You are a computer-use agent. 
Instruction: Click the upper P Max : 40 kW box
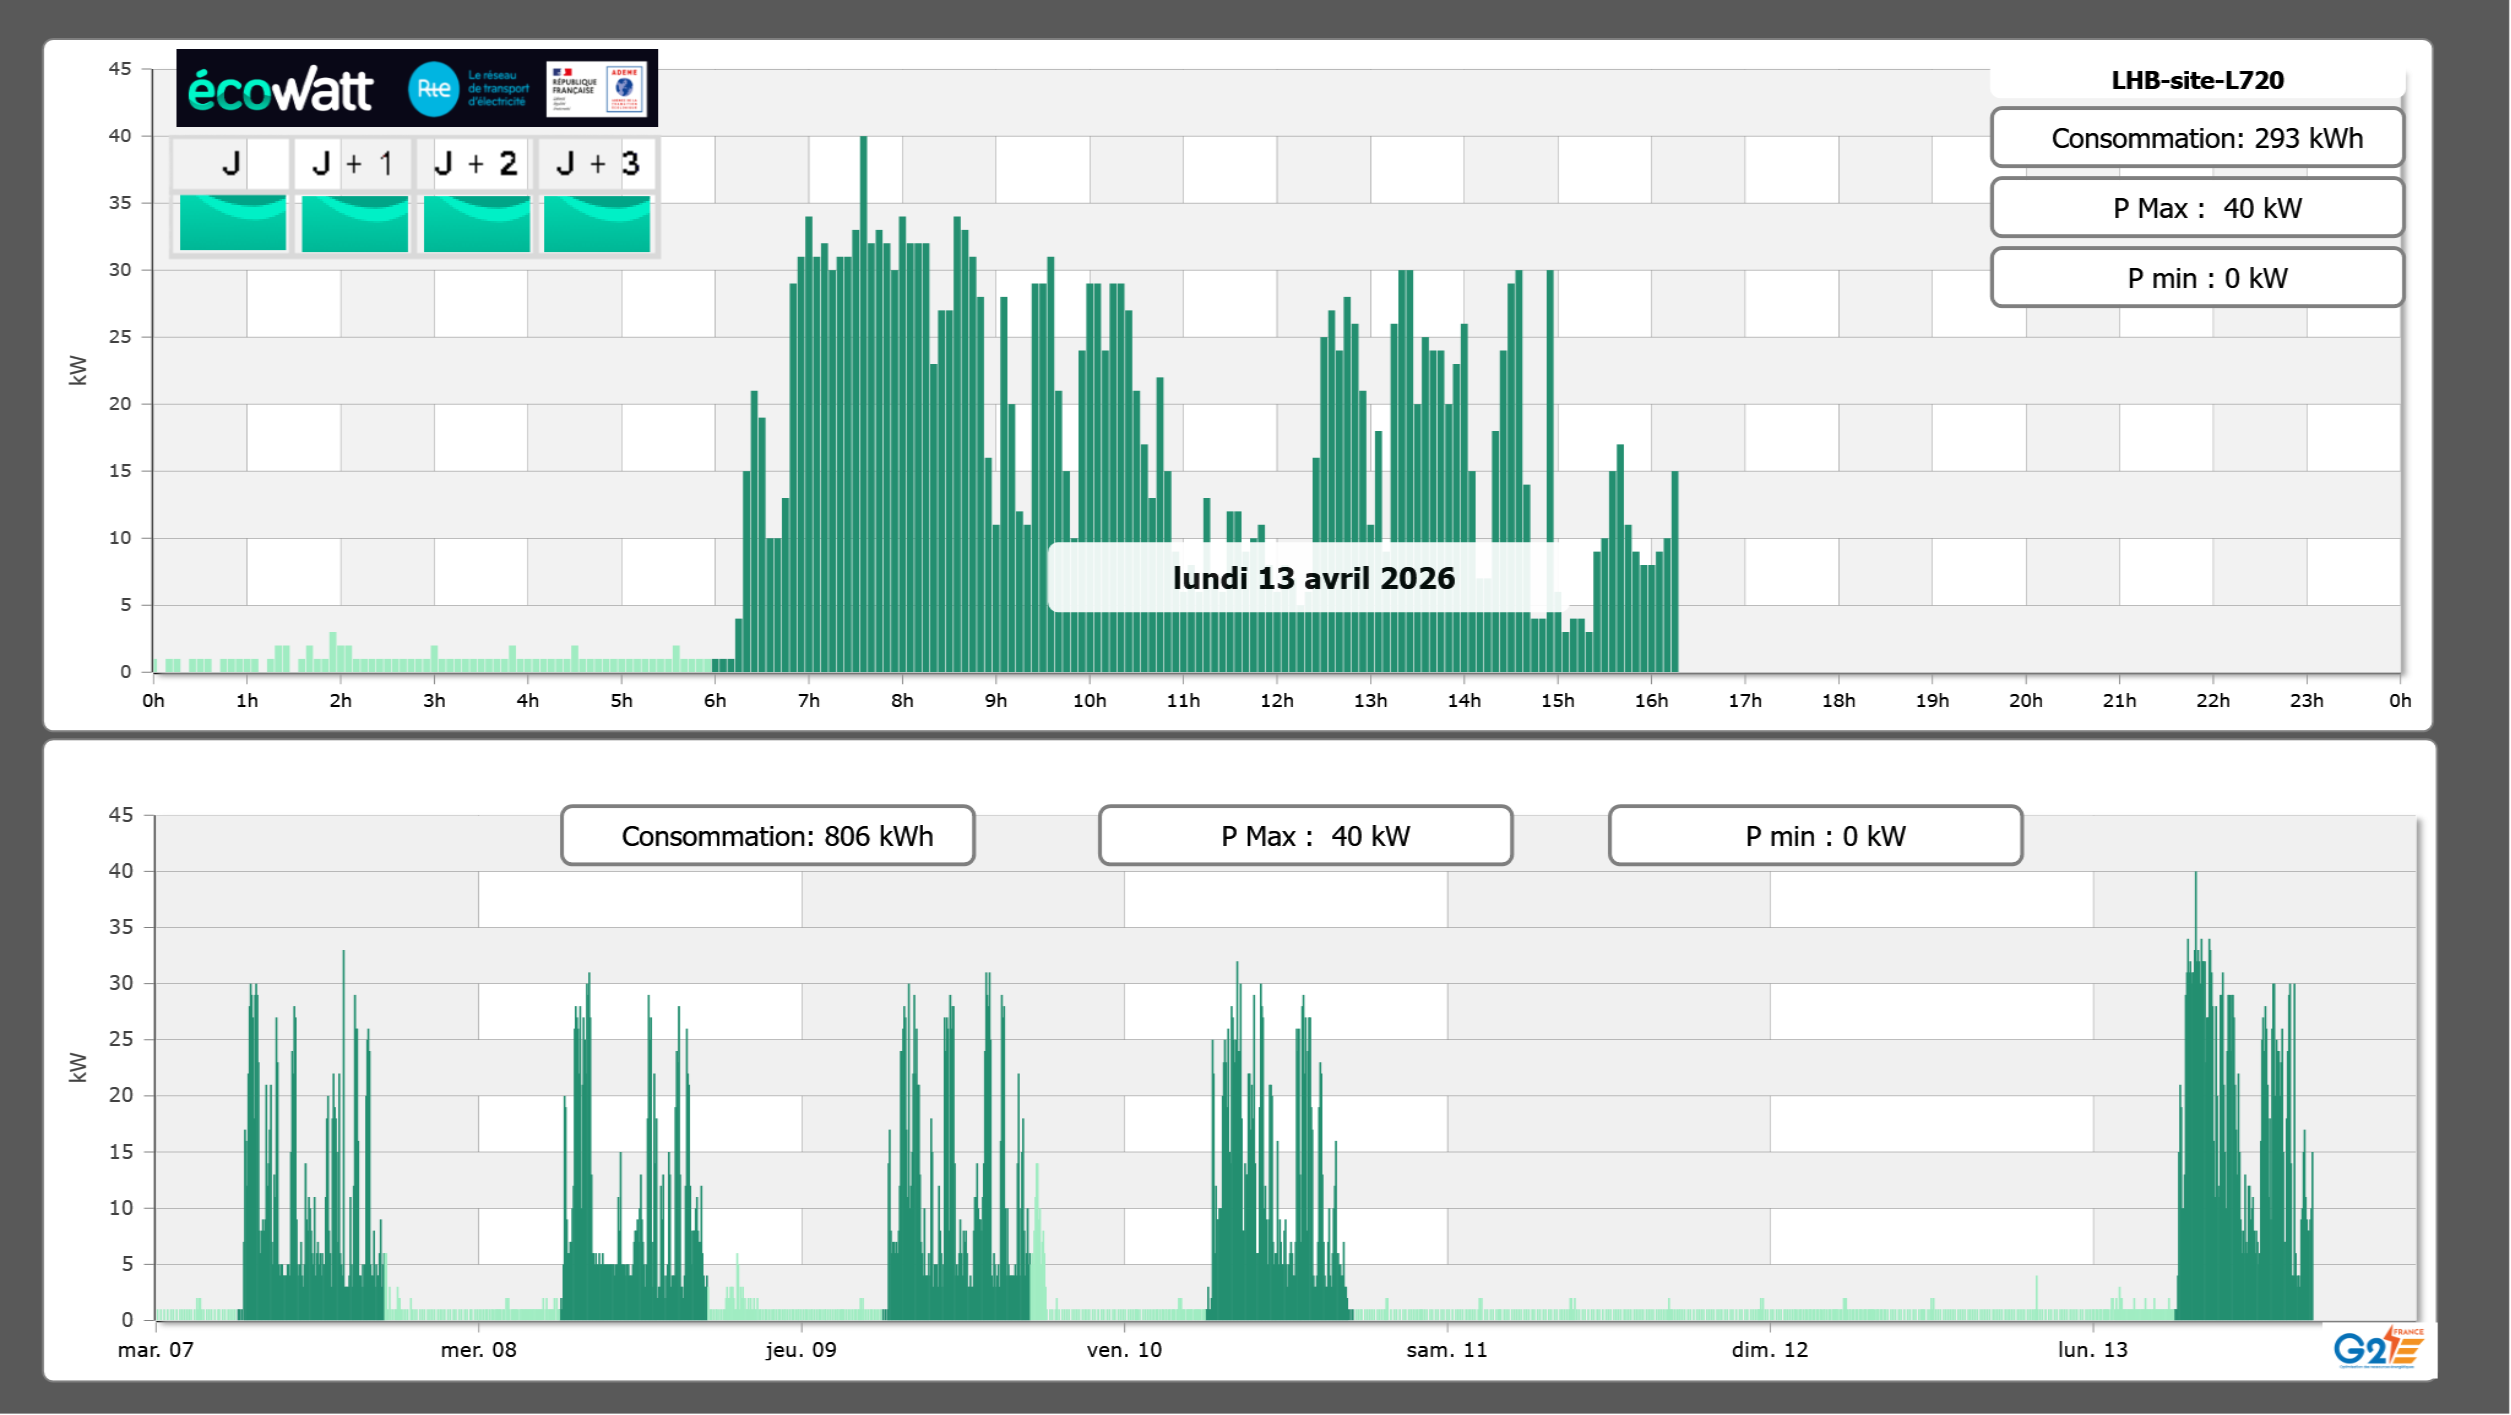[2197, 208]
